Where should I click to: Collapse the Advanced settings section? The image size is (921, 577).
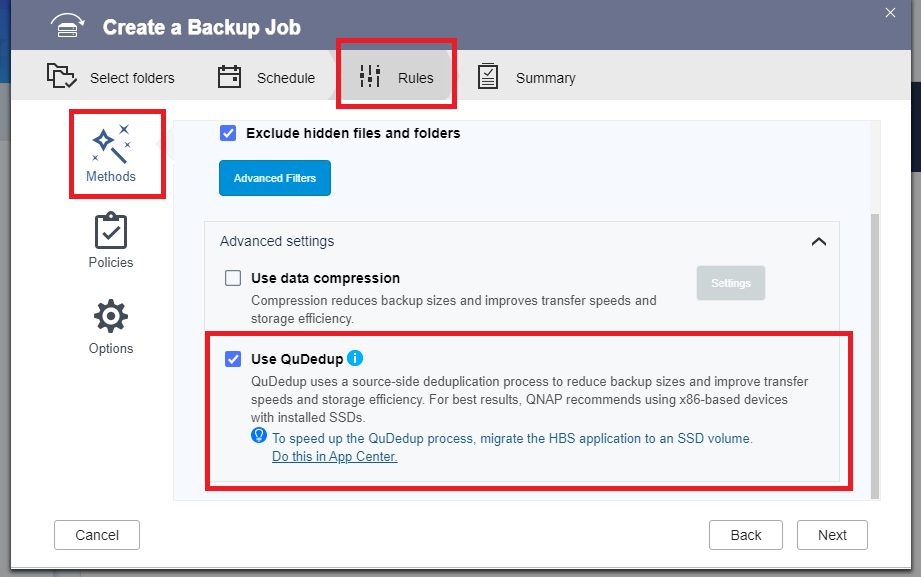coord(818,241)
